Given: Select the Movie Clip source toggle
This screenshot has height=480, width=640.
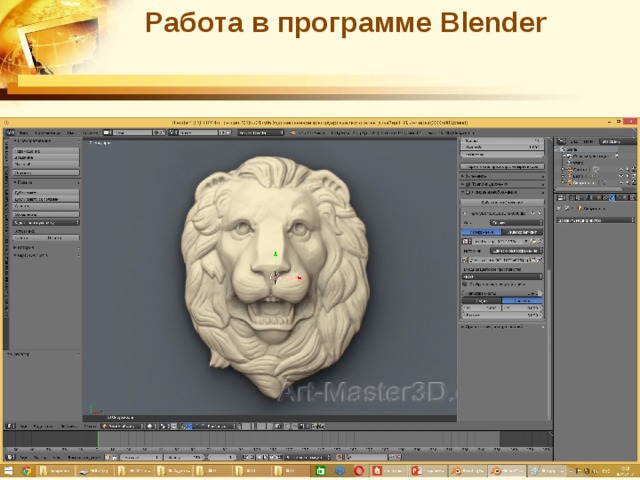Looking at the screenshot, I should click(522, 232).
